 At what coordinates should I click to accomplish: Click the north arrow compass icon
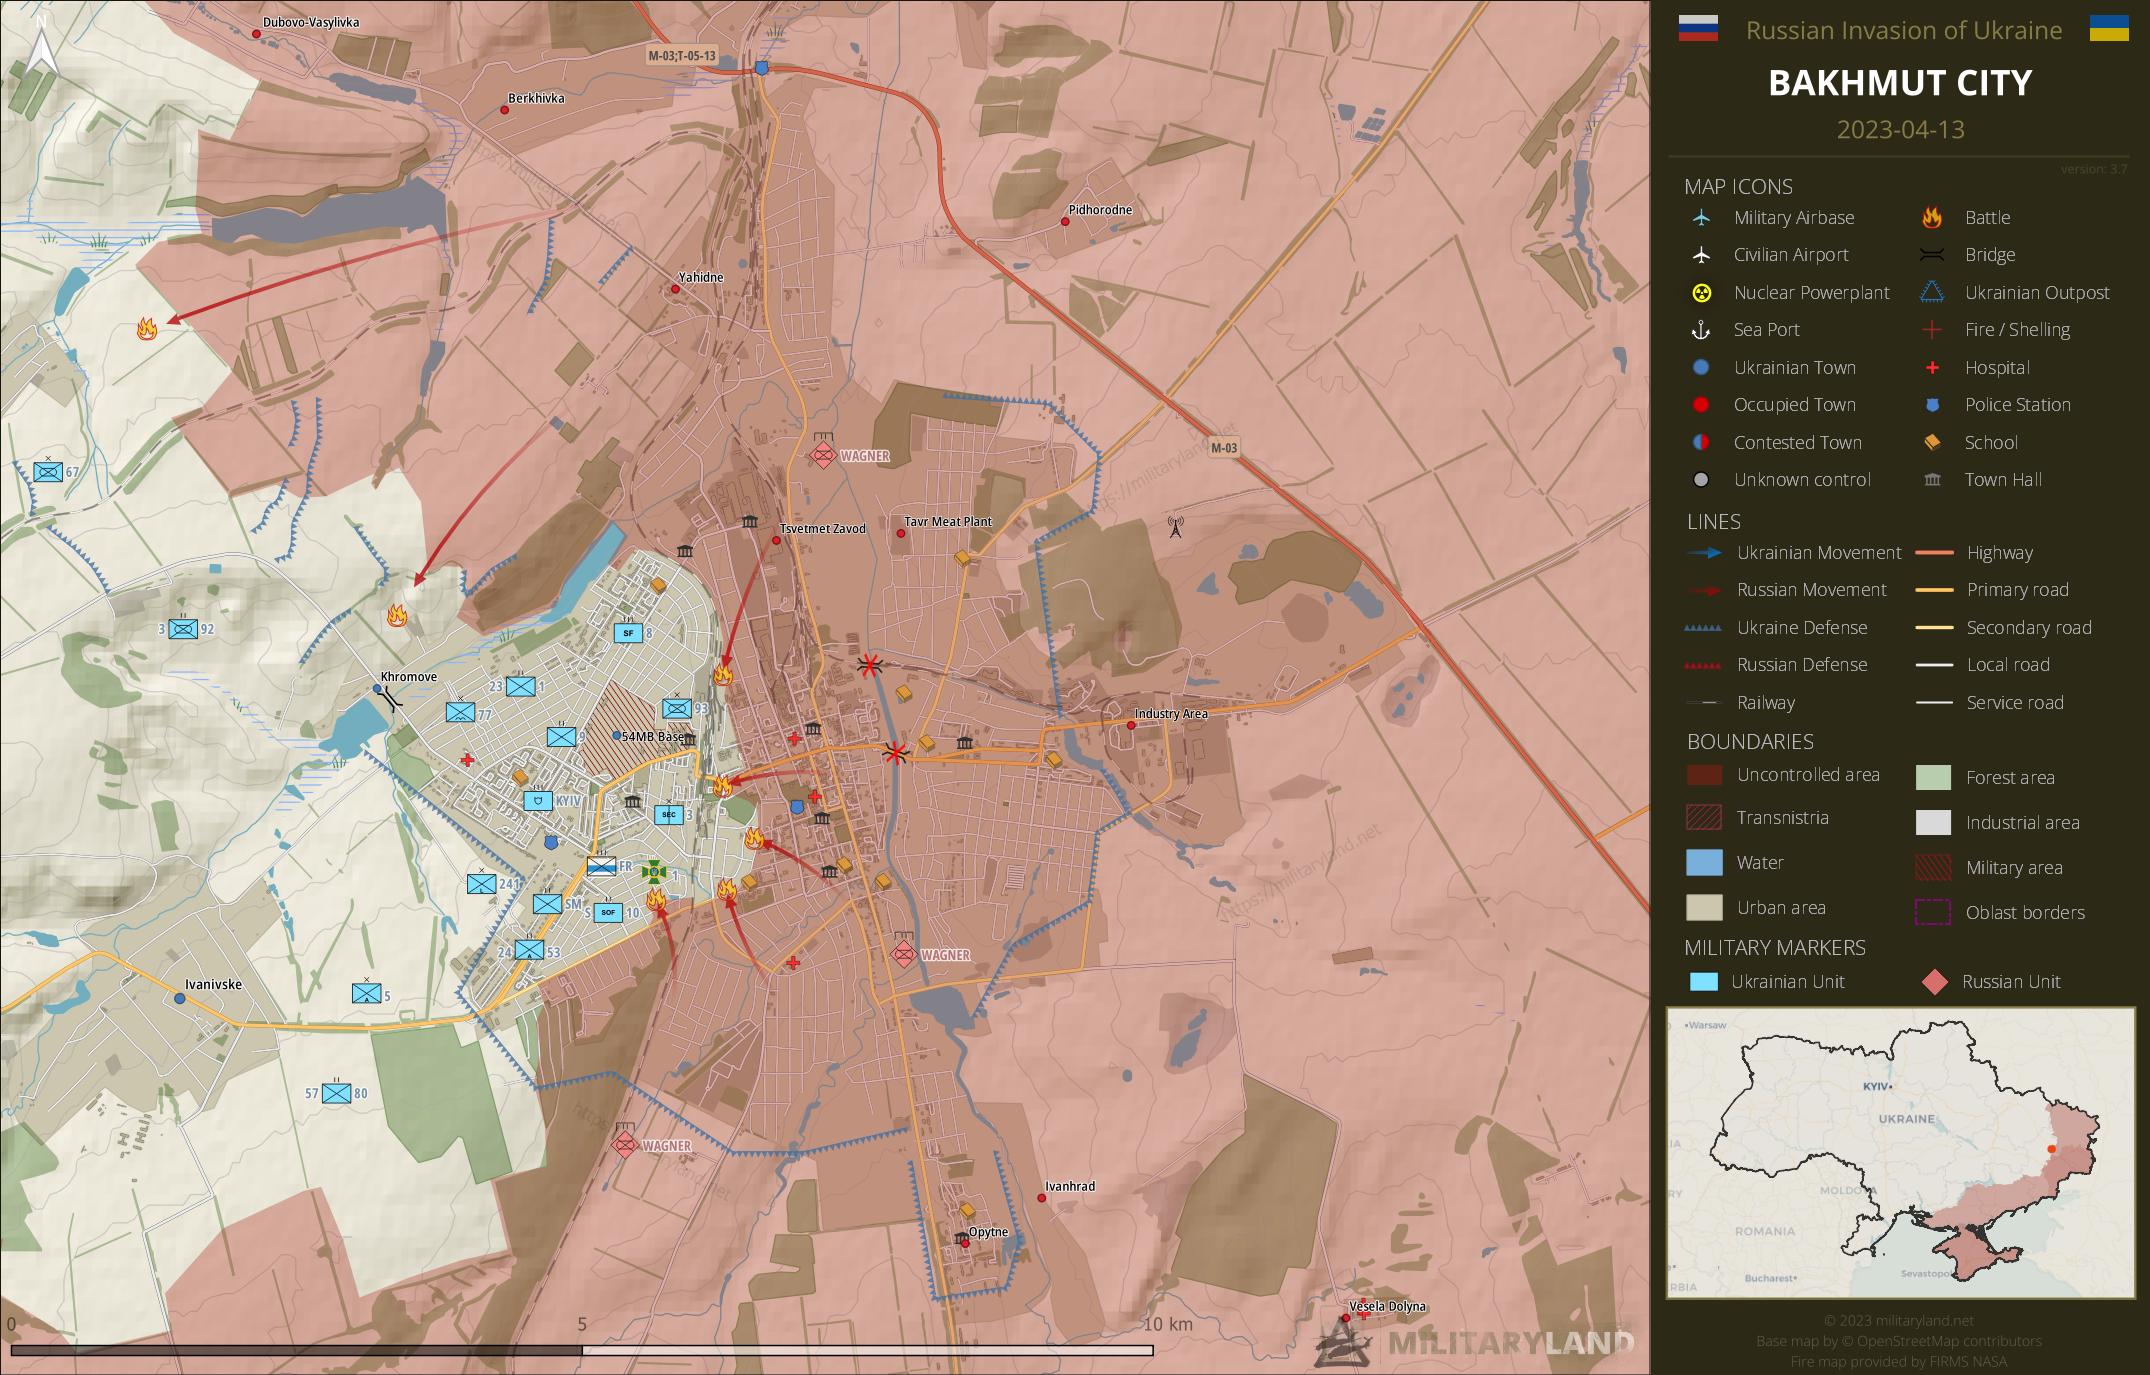(41, 45)
